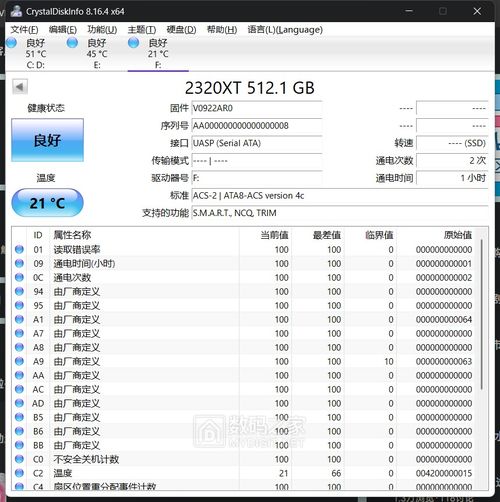Click the interface field UASP (Serial ATA)
This screenshot has width=500, height=502.
point(257,143)
